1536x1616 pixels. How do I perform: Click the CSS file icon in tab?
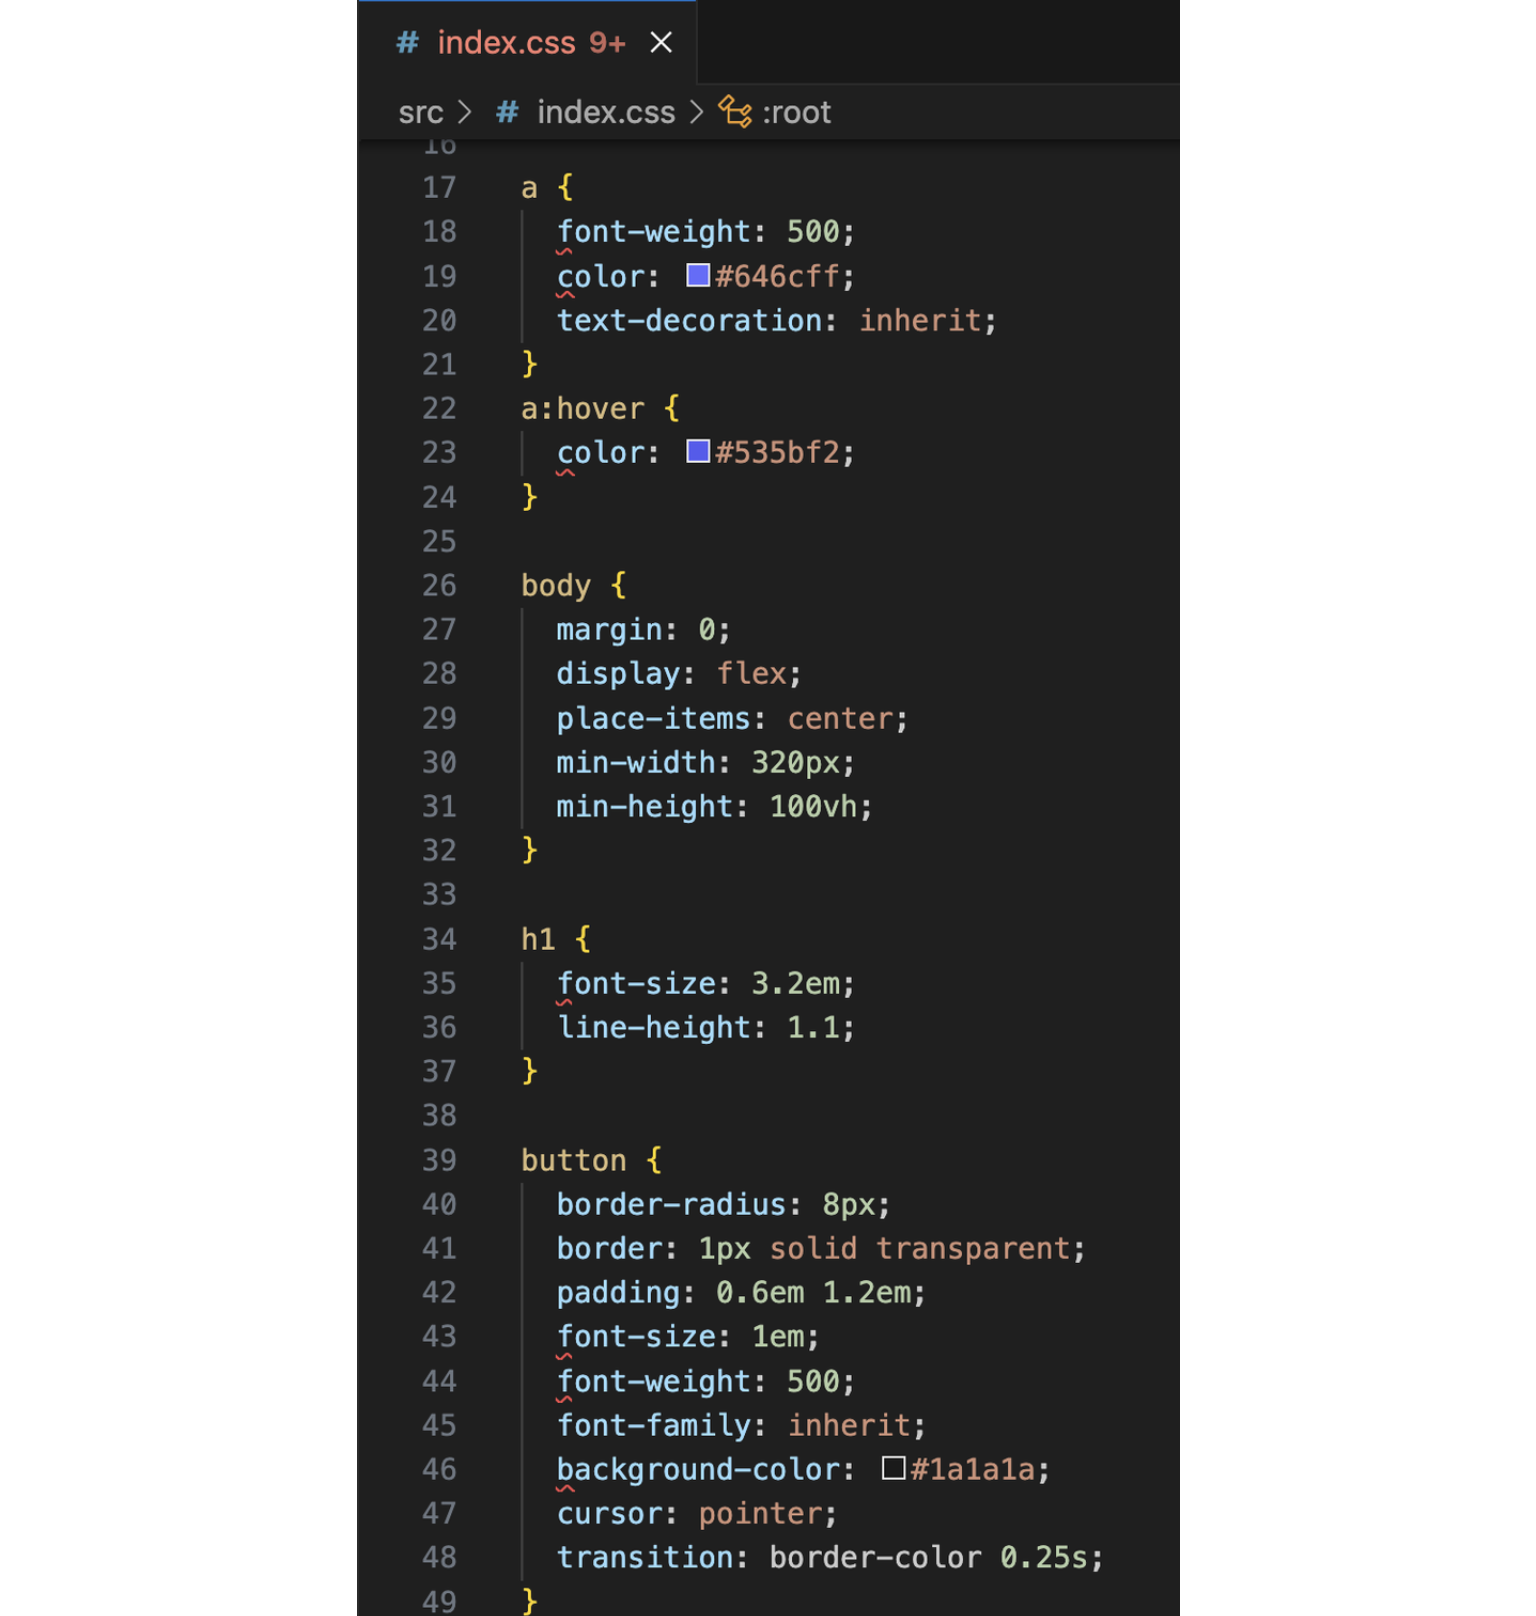(407, 43)
